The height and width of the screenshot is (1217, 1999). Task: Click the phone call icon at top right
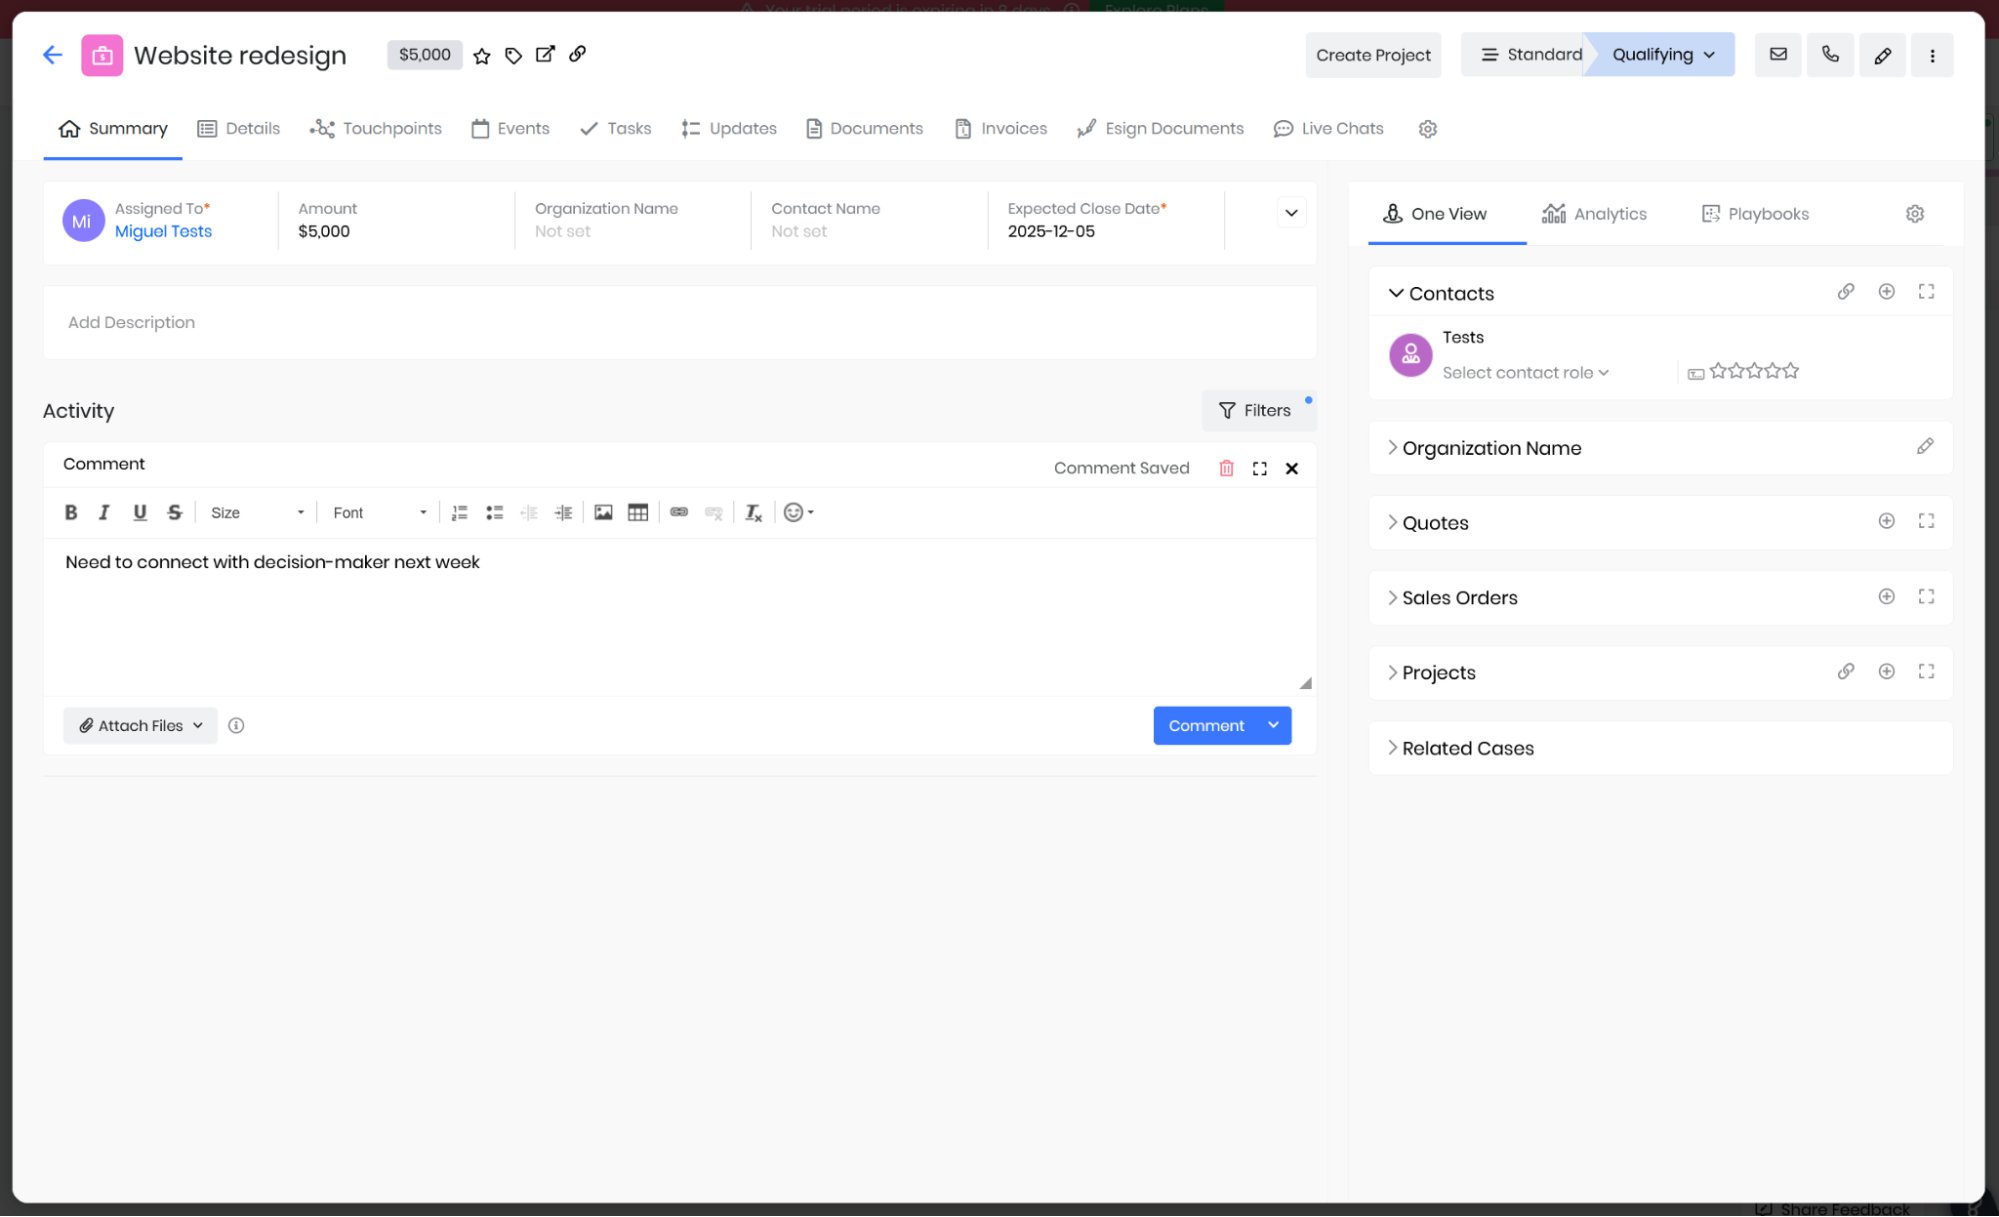pyautogui.click(x=1830, y=55)
